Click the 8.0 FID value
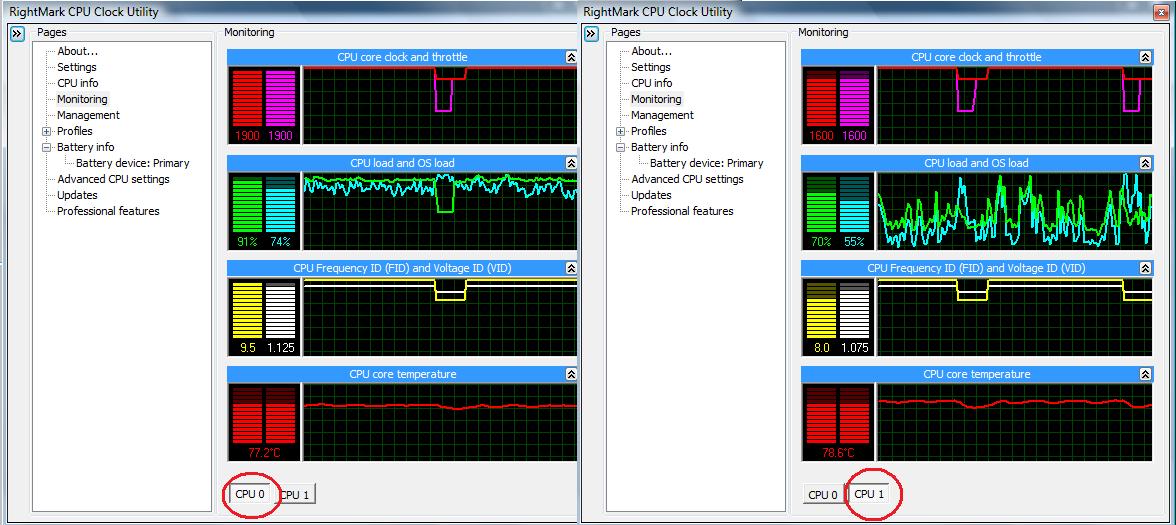The height and width of the screenshot is (525, 1176). 820,348
